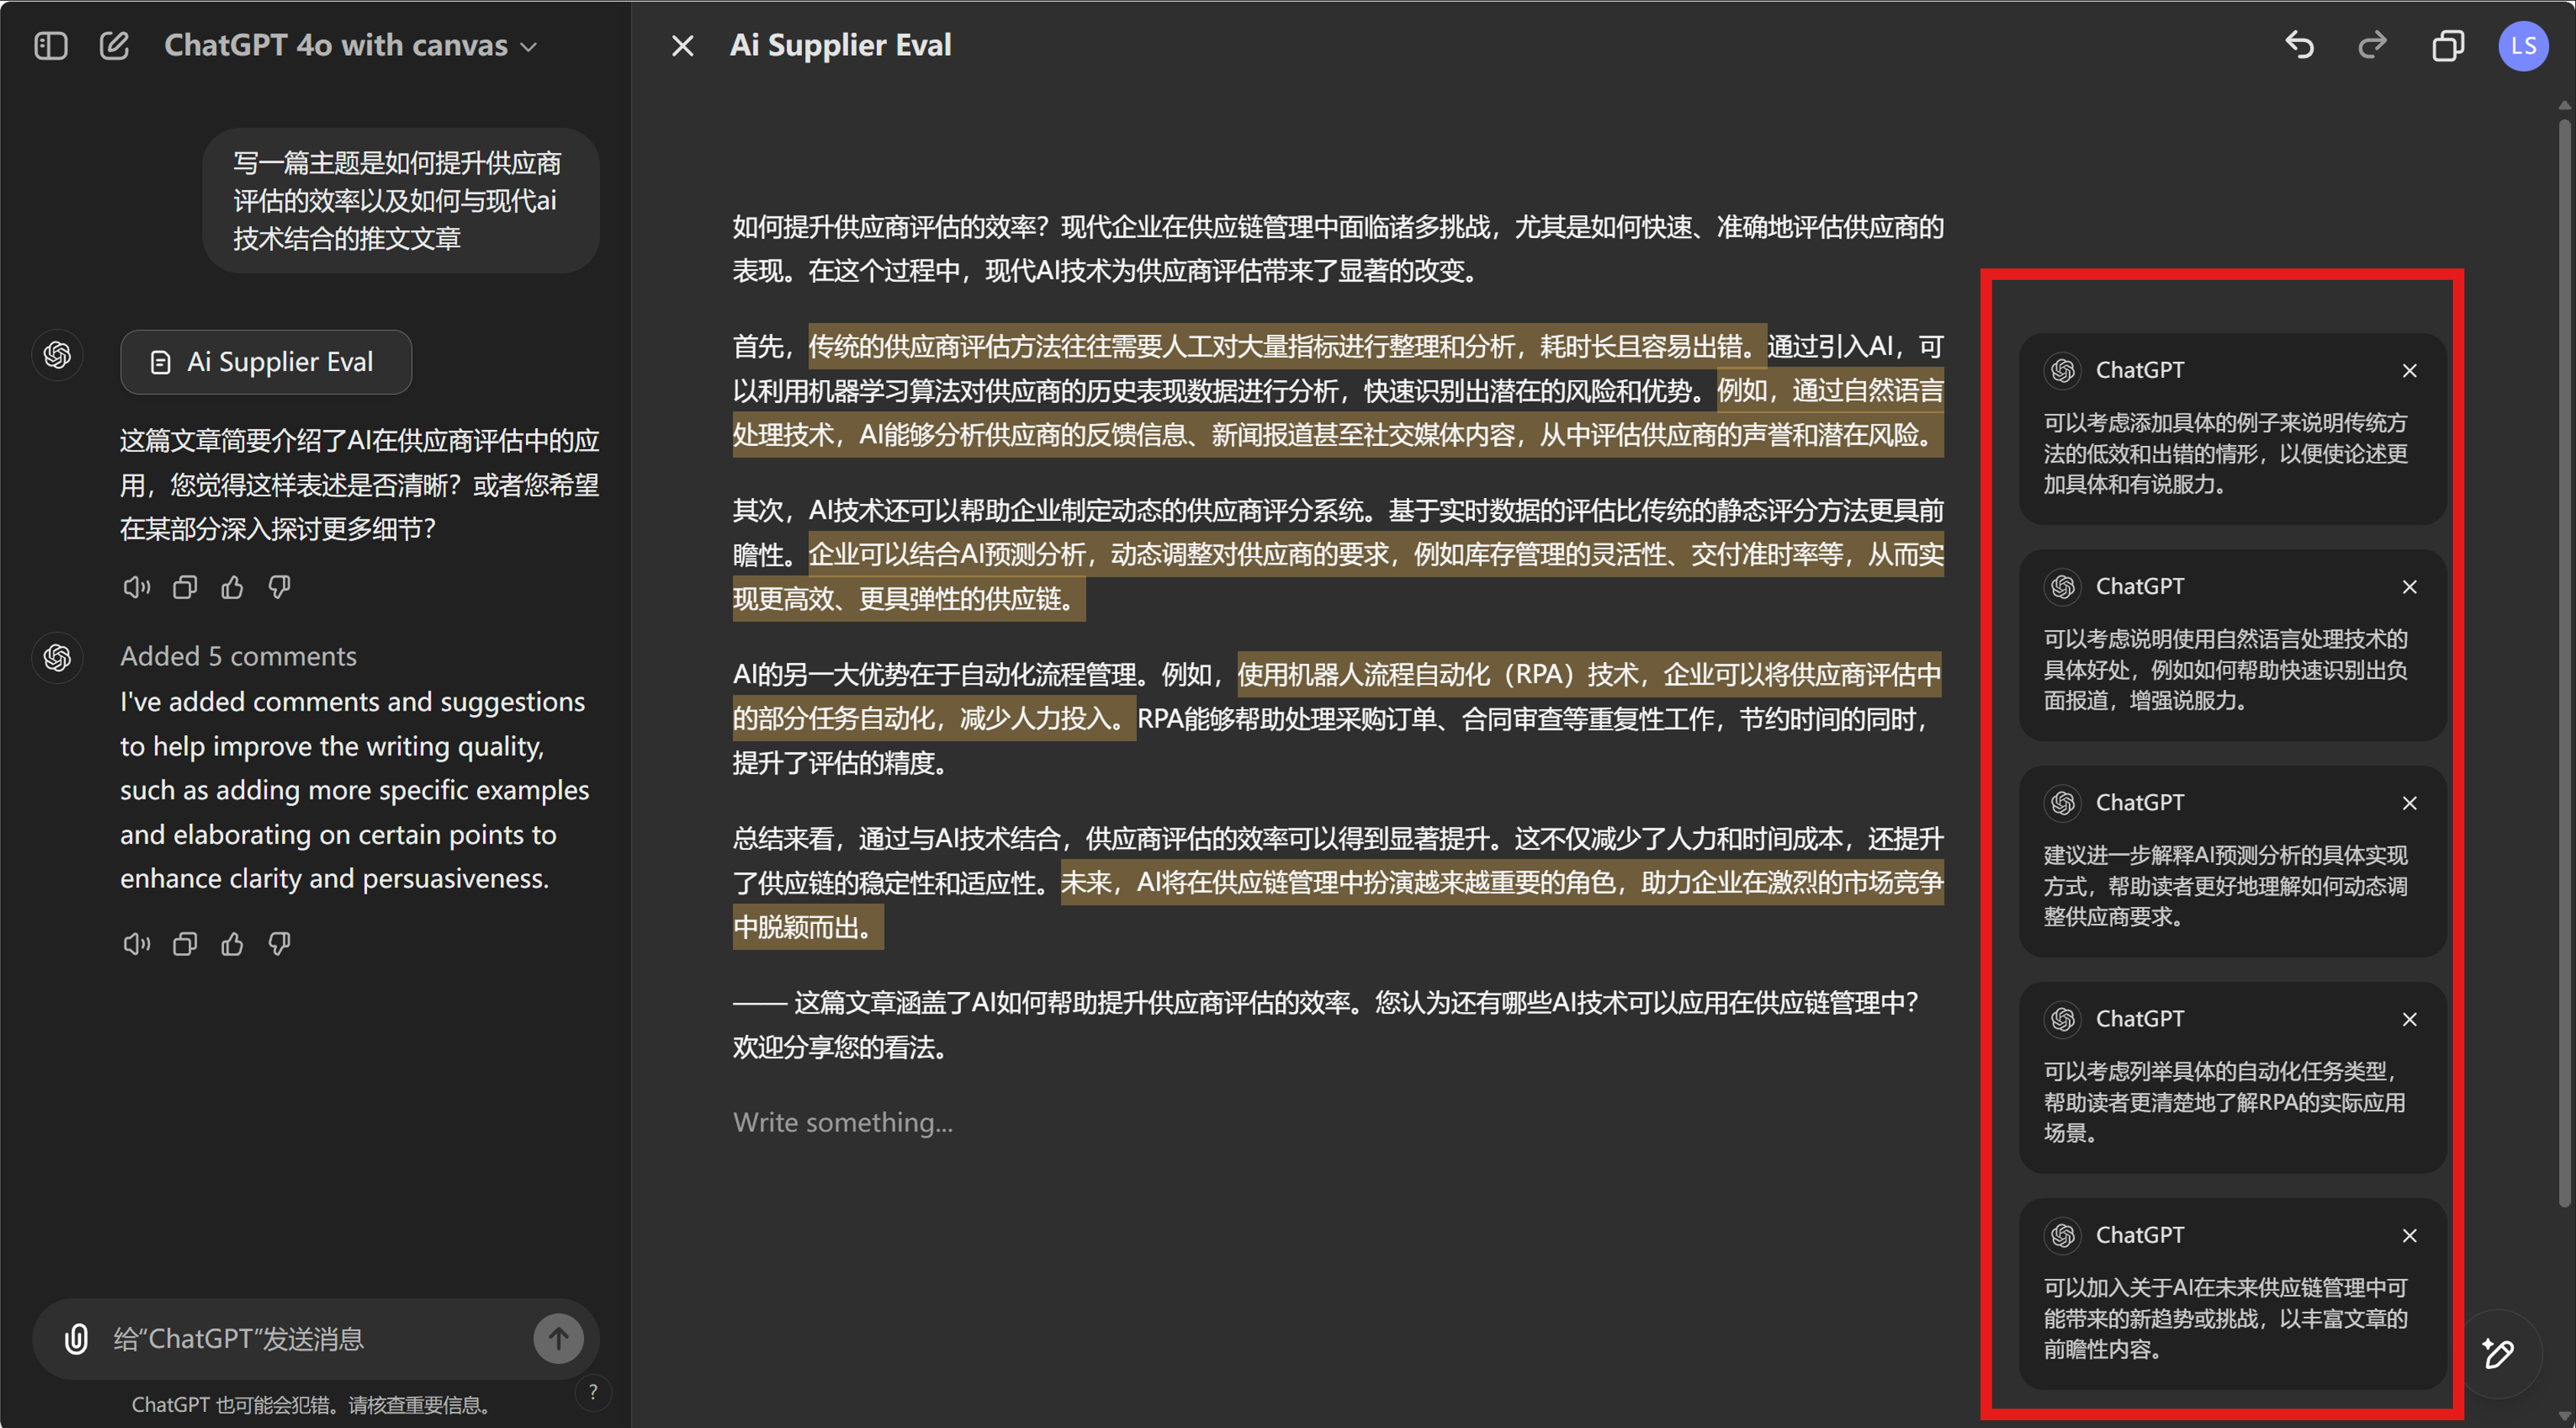Dismiss the comment about 新趋势或挑战
The height and width of the screenshot is (1428, 2576).
pyautogui.click(x=2409, y=1236)
